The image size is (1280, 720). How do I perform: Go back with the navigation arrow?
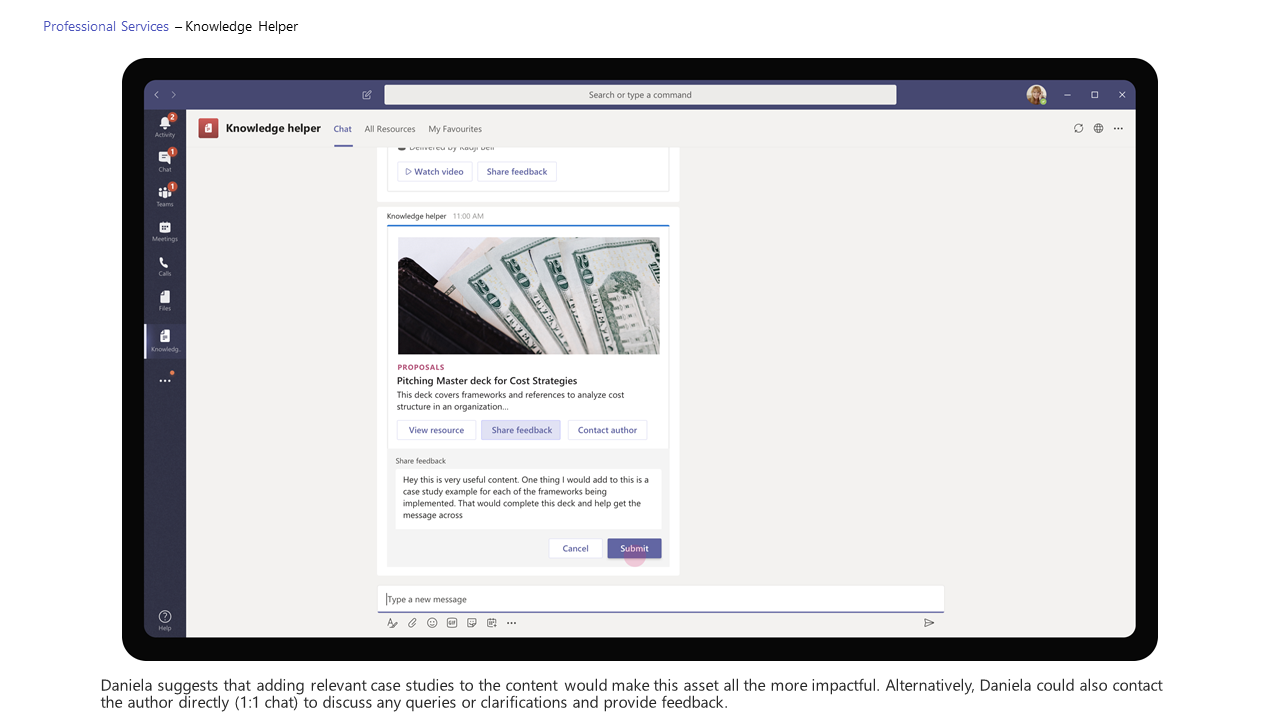(156, 95)
